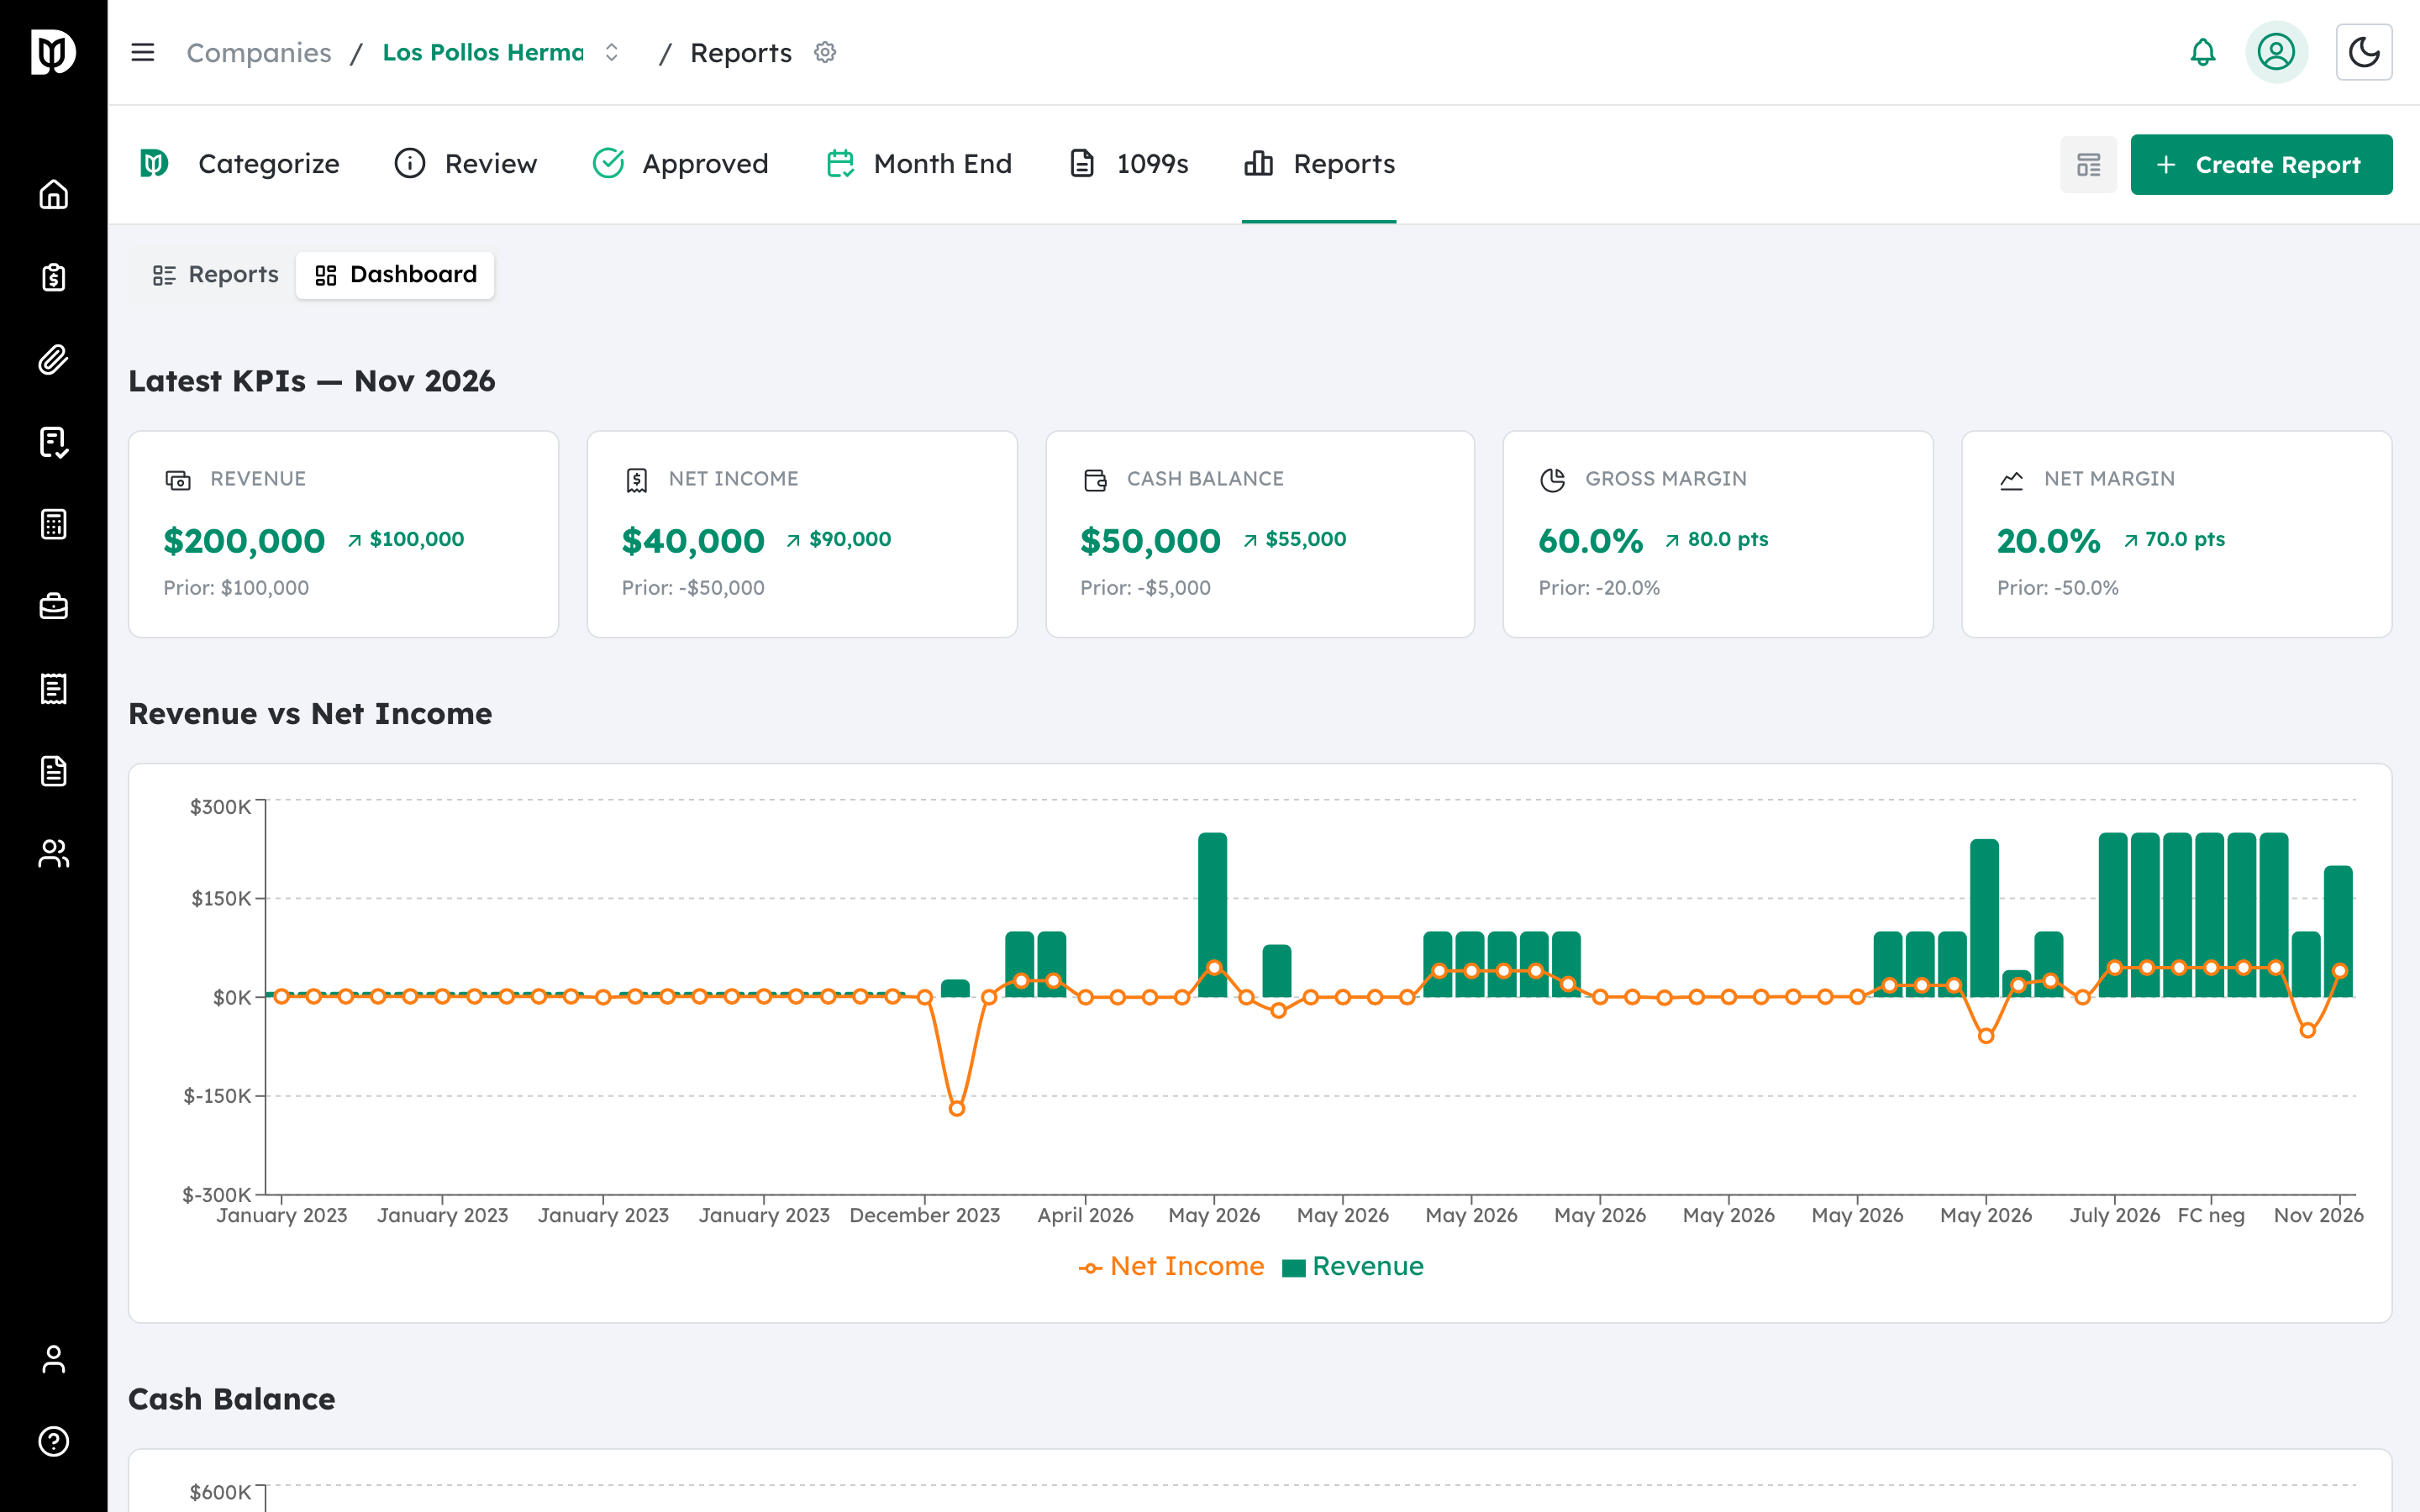Click the $50,000 cash balance value
This screenshot has width=2420, height=1512.
1150,541
